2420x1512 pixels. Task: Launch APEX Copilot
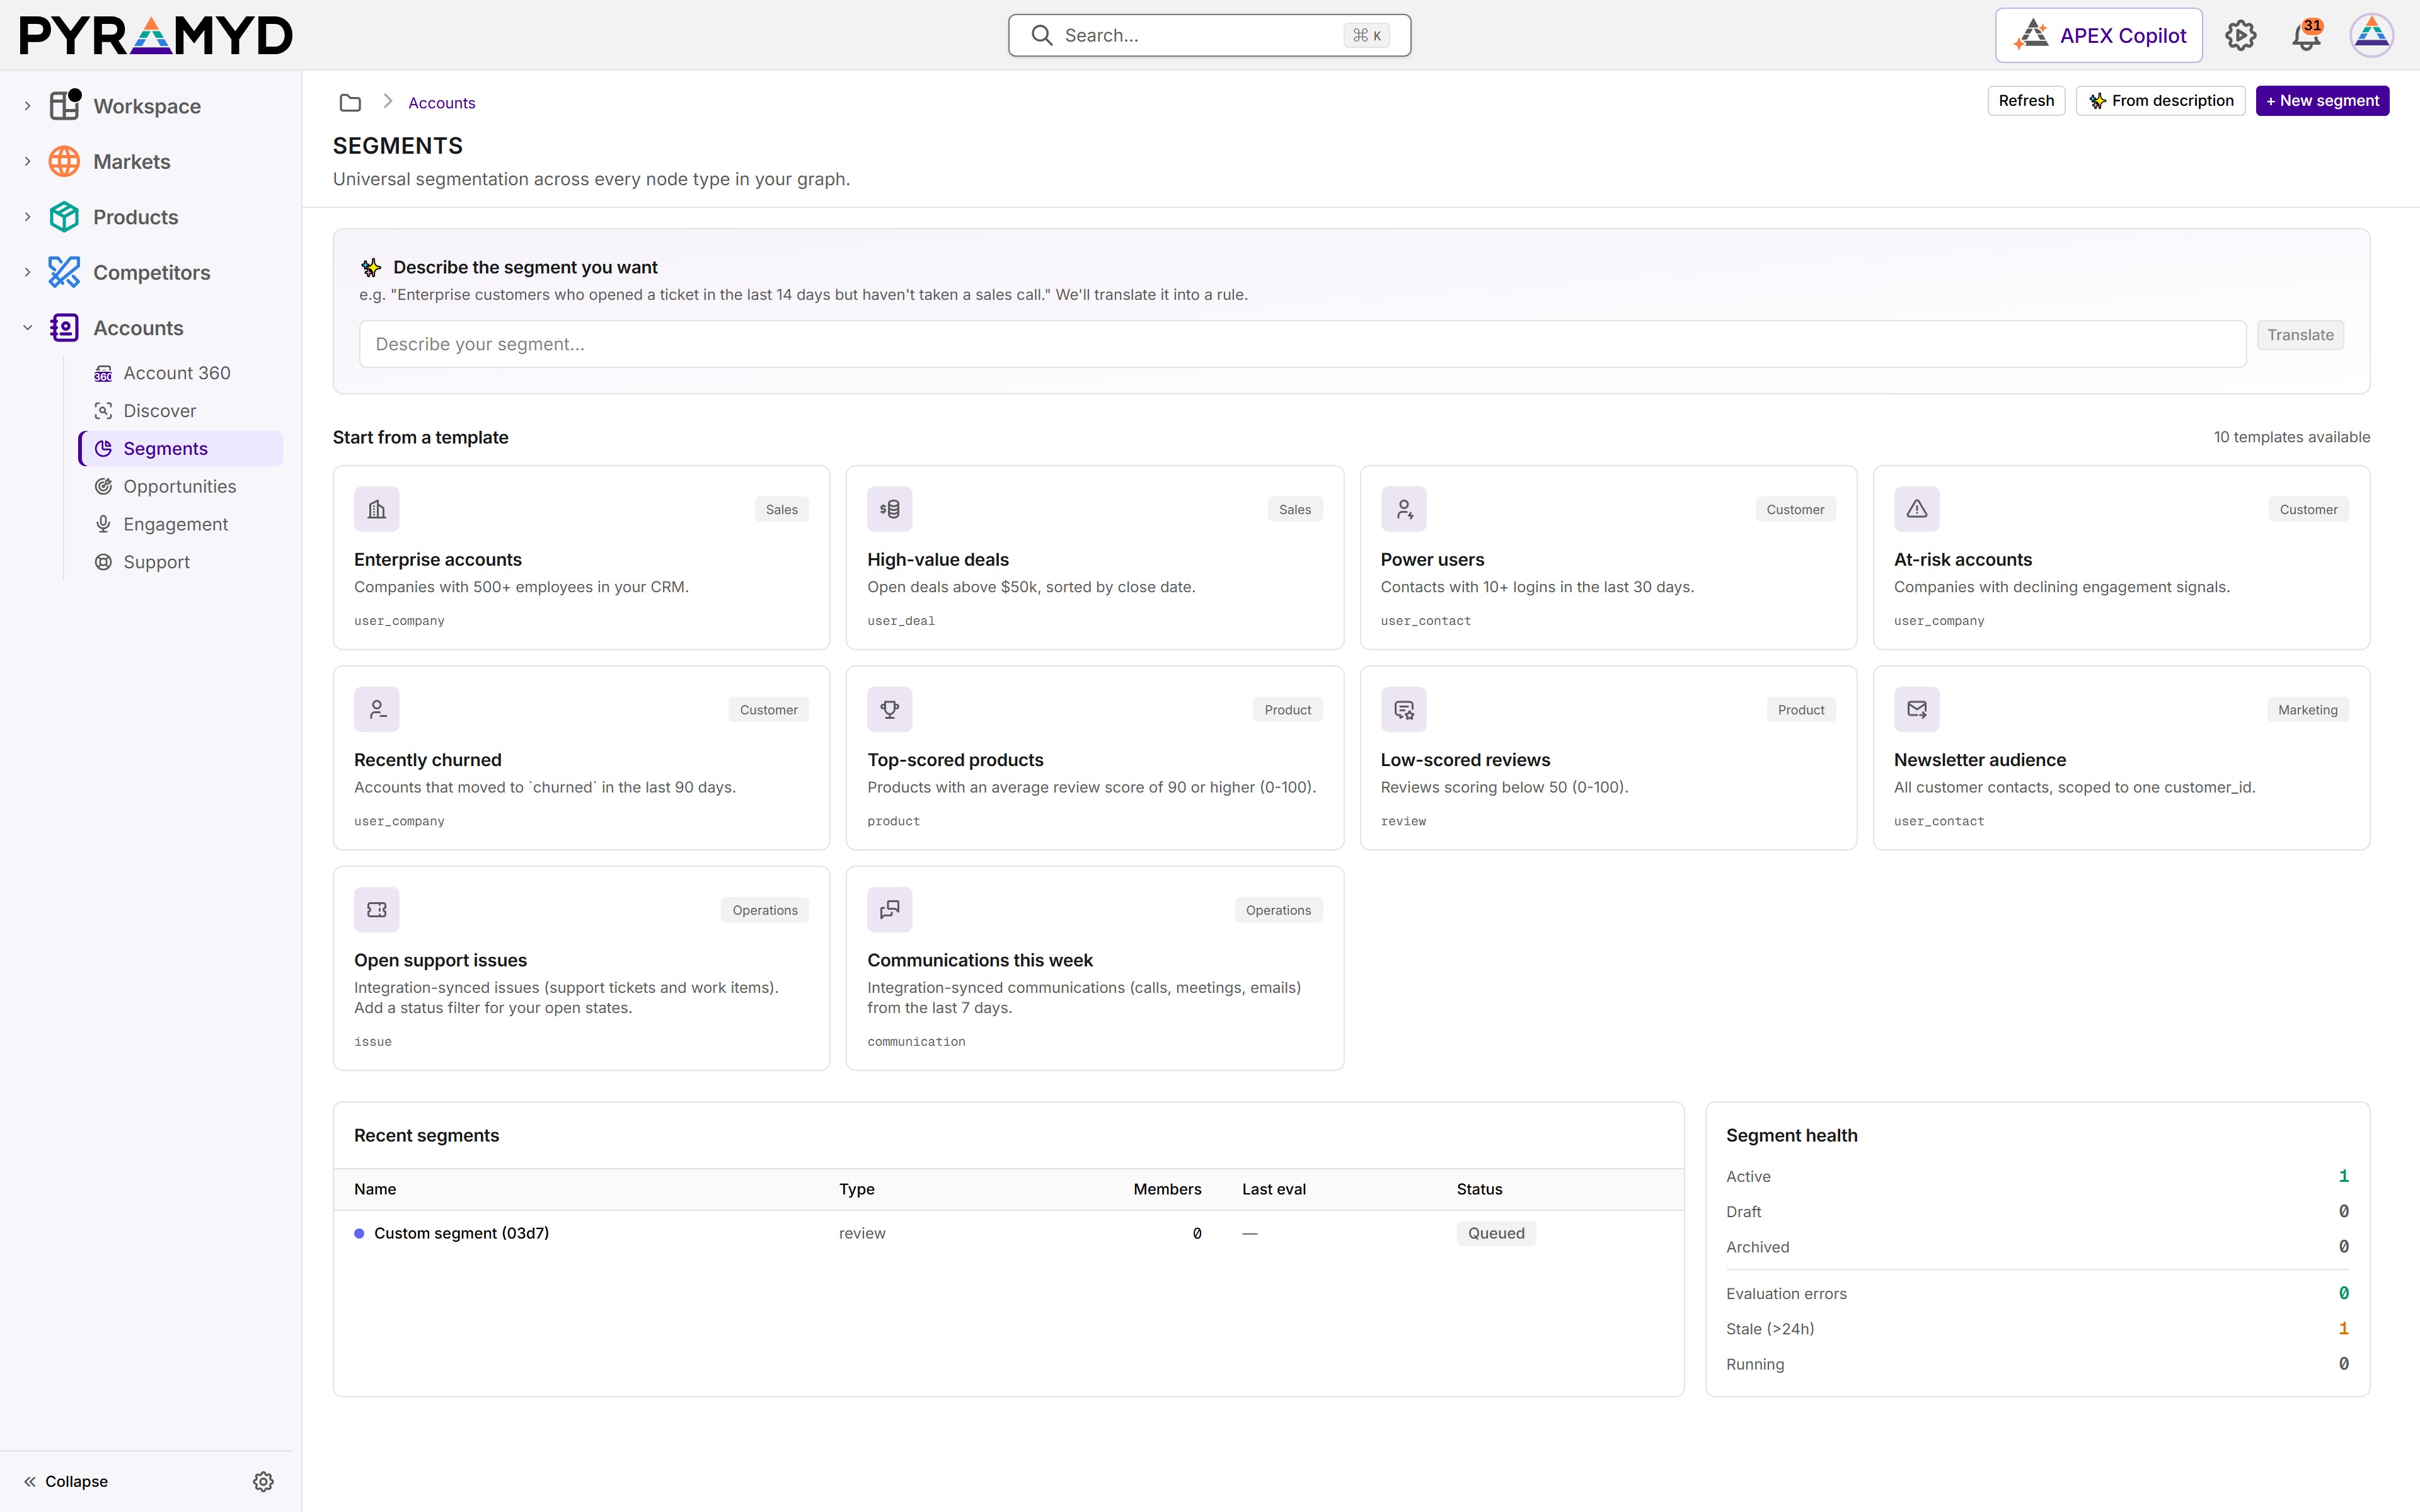(x=2098, y=35)
